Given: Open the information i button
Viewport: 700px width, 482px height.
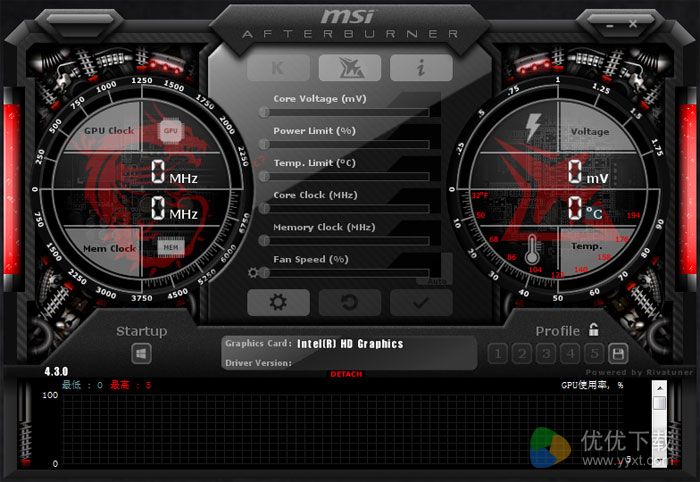Looking at the screenshot, I should pyautogui.click(x=421, y=68).
